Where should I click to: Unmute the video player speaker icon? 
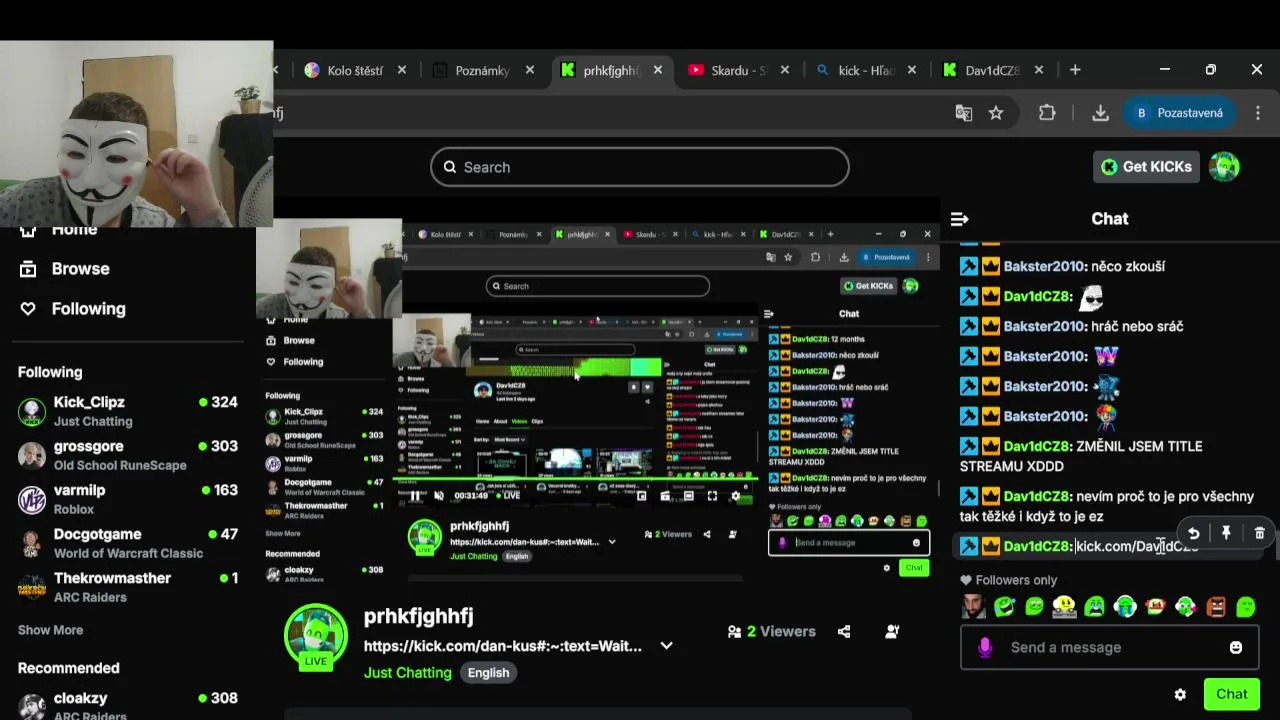438,495
